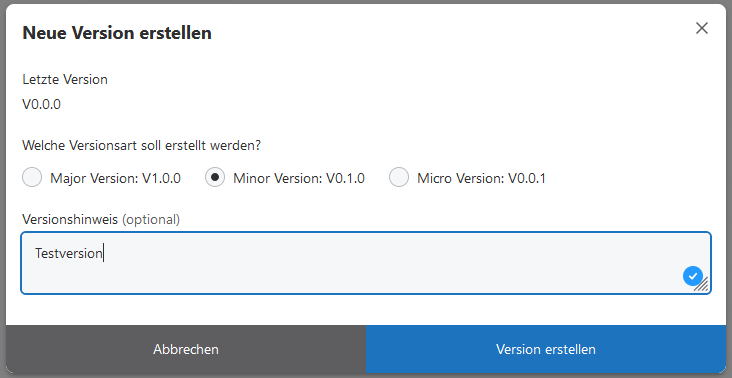
Task: Click the word Testversion in the note field
Action: [x=69, y=253]
